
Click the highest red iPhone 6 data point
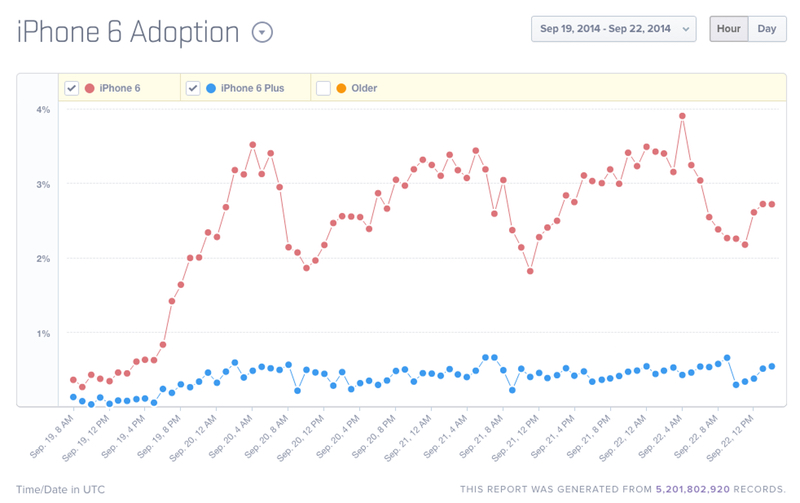682,116
